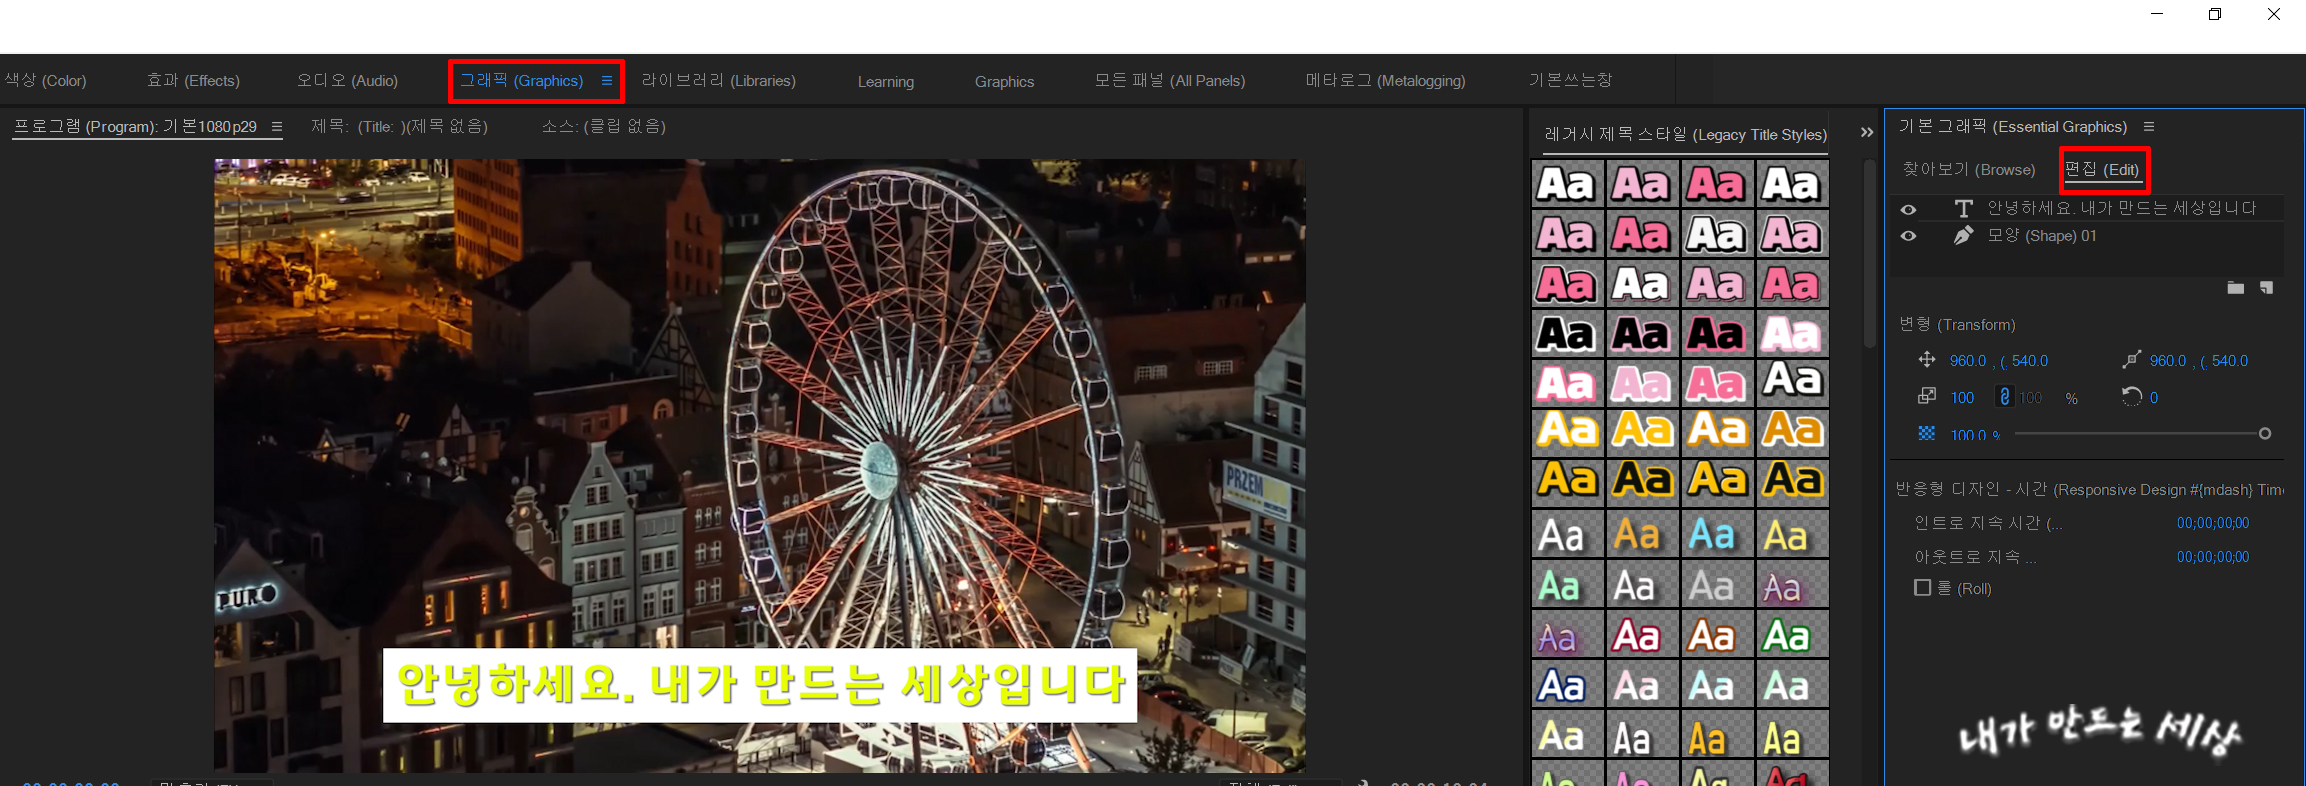Select the 제목 (Title) 제목 없음 panel tab

[x=399, y=127]
